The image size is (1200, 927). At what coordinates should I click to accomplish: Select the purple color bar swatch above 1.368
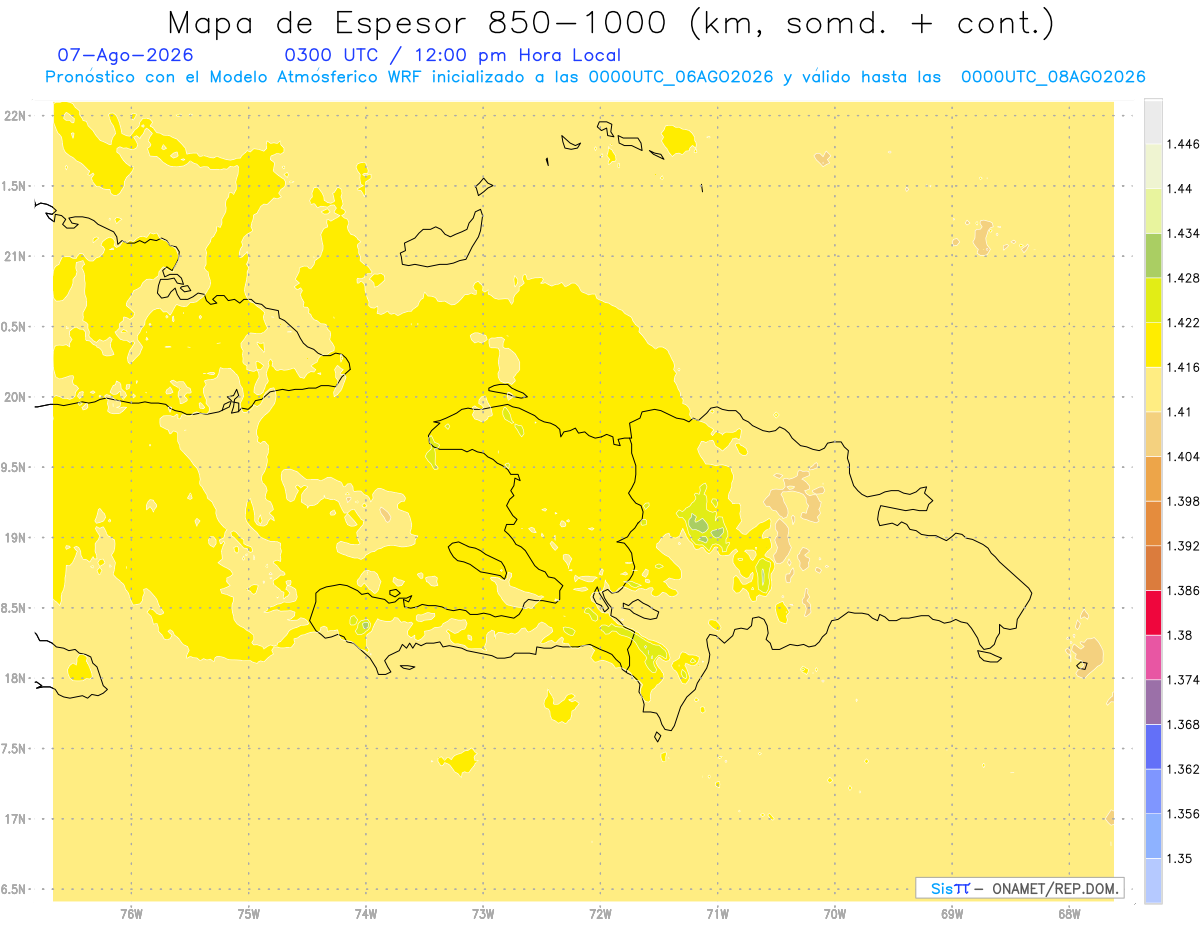[x=1153, y=701]
